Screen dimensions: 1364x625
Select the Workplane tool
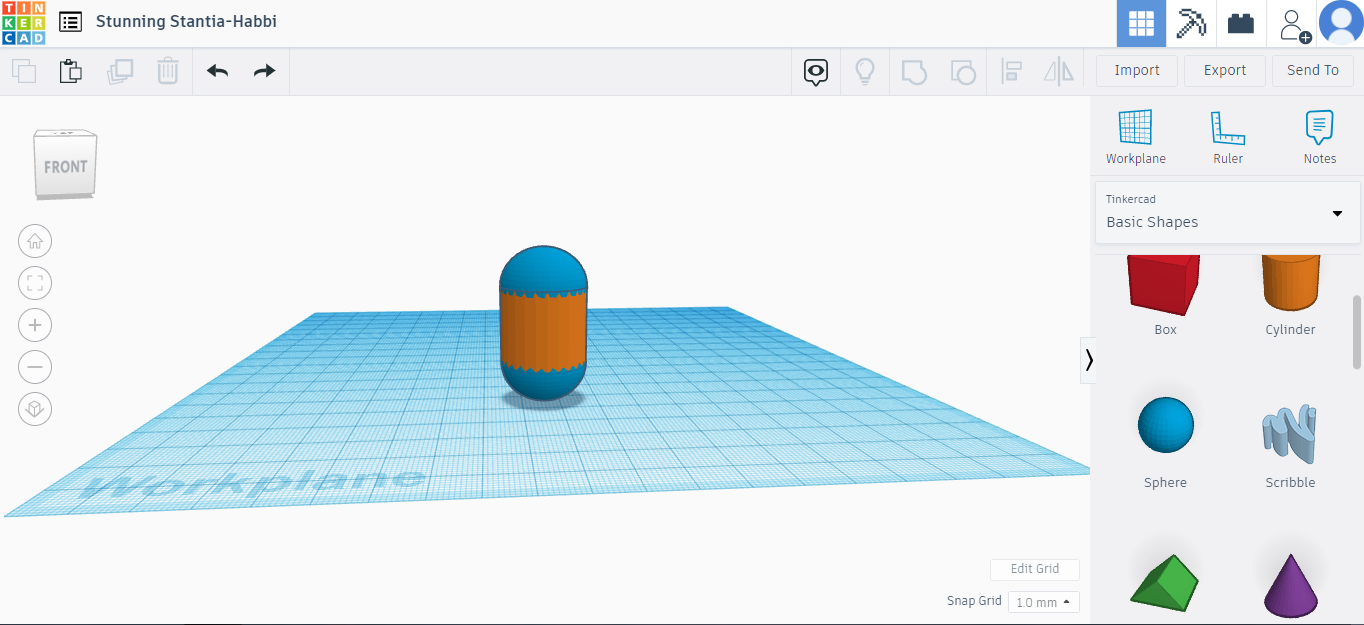point(1136,137)
